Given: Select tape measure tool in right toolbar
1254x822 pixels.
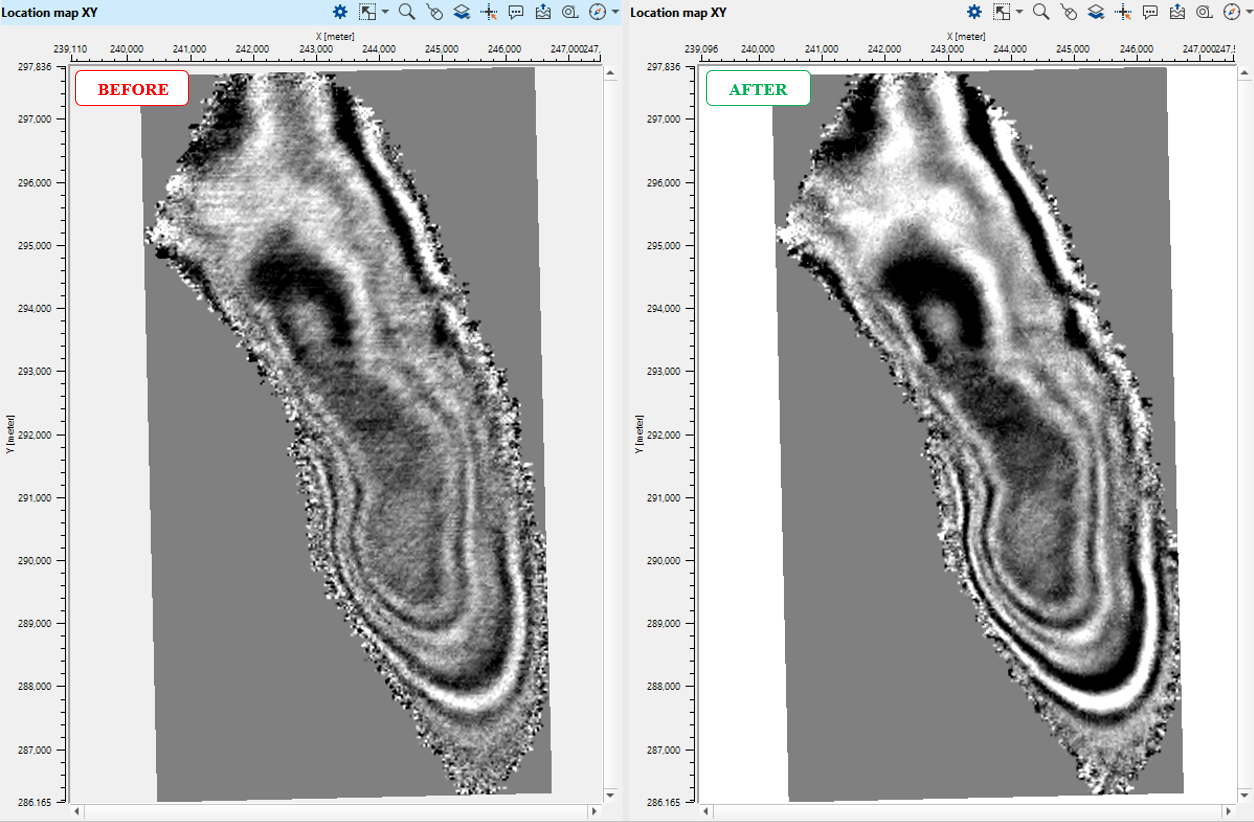Looking at the screenshot, I should pos(1204,12).
